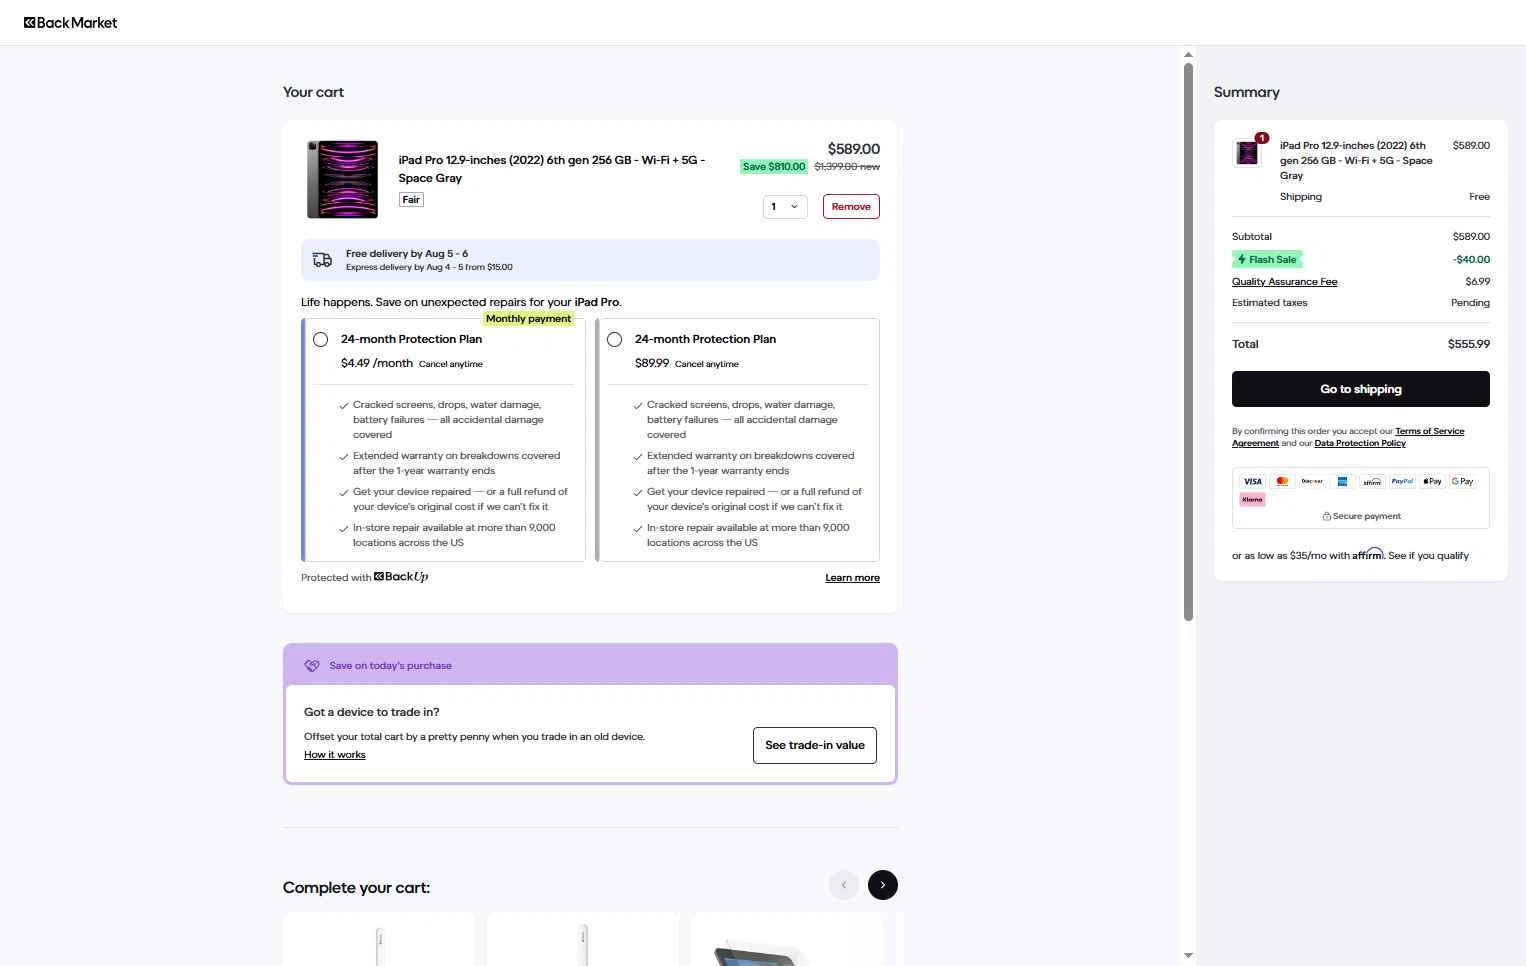The width and height of the screenshot is (1526, 966).
Task: Click the $555.99 total amount
Action: tap(1468, 344)
